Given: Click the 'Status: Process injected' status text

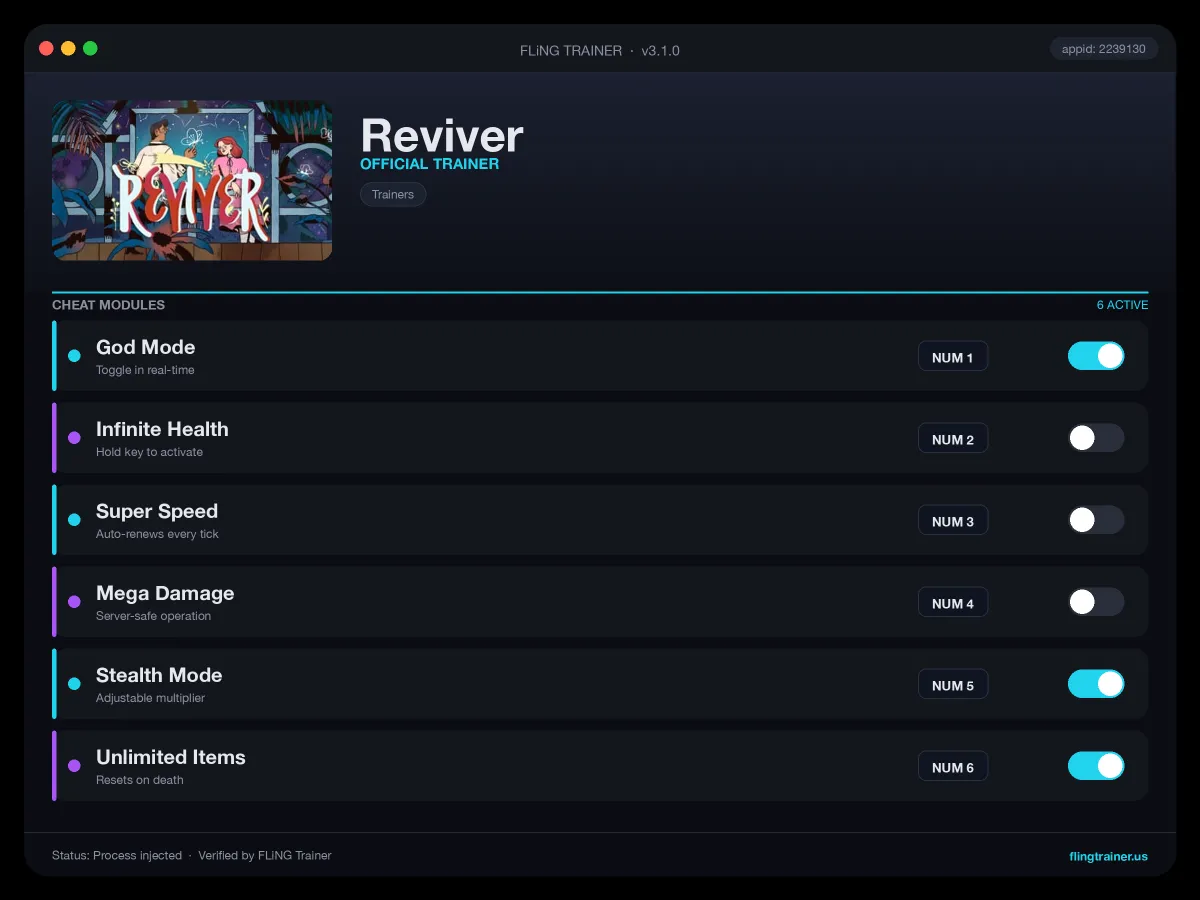Looking at the screenshot, I should click(x=117, y=856).
